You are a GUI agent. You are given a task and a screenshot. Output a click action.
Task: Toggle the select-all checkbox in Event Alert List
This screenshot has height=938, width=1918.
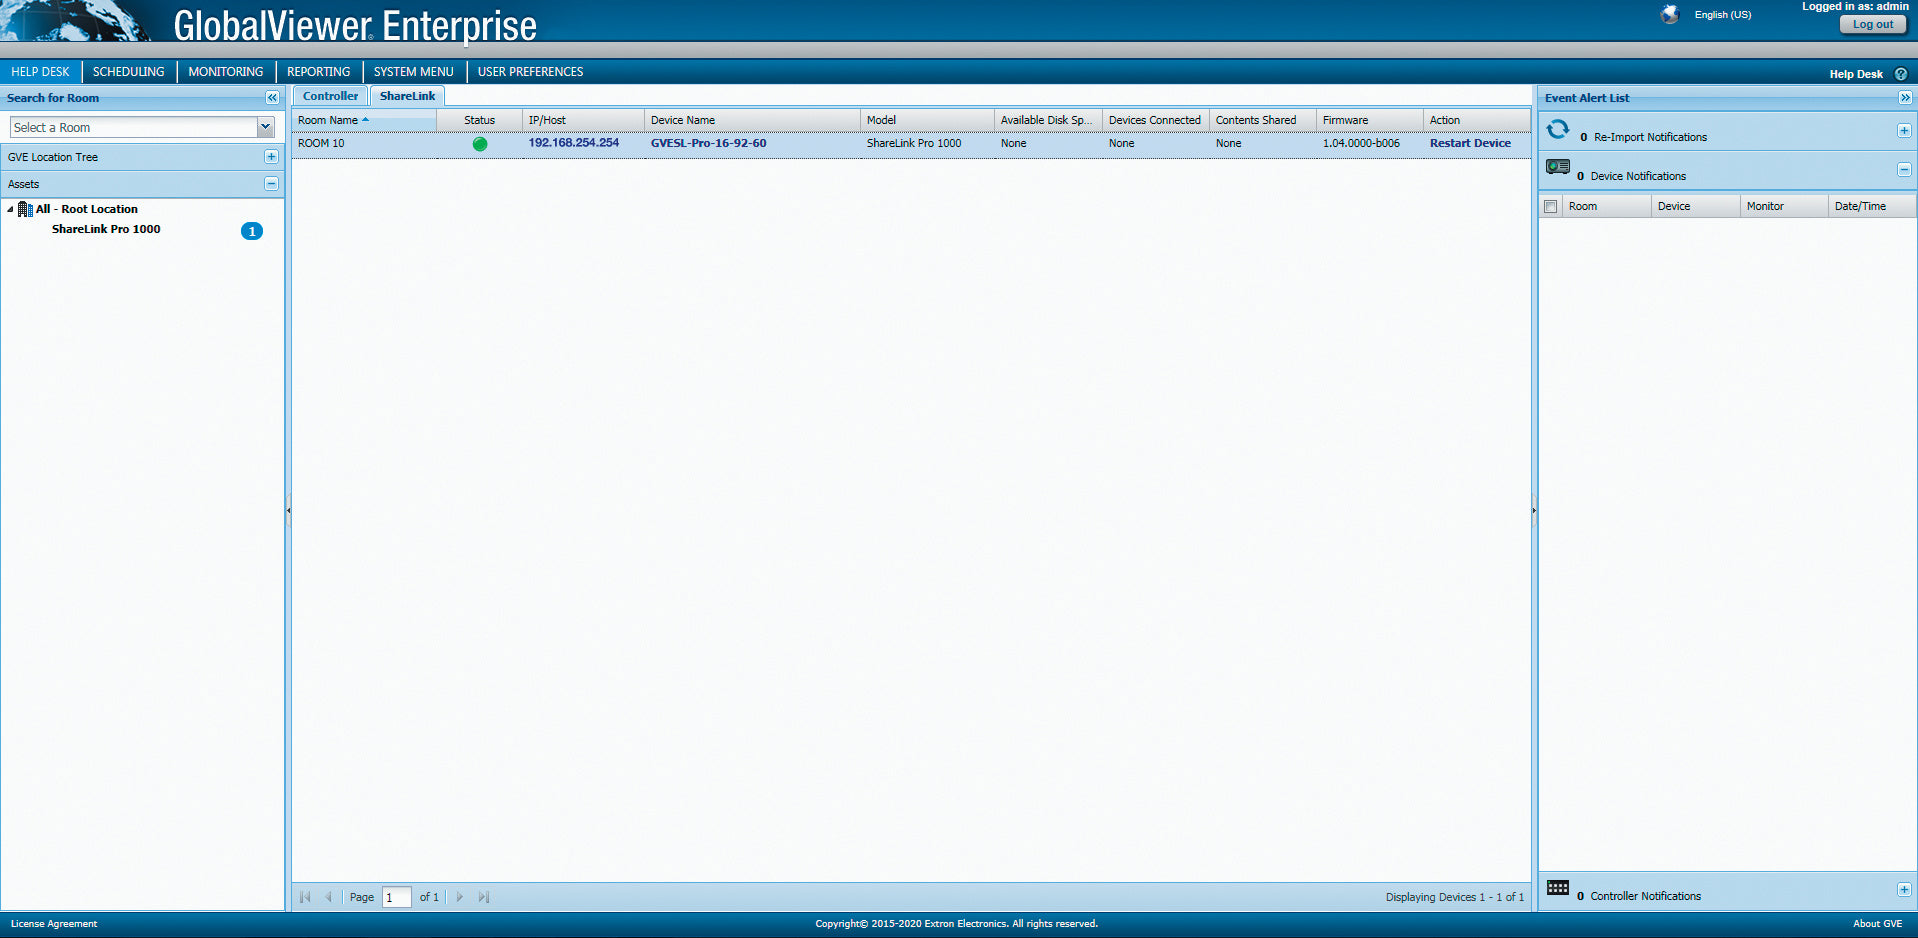(x=1551, y=207)
